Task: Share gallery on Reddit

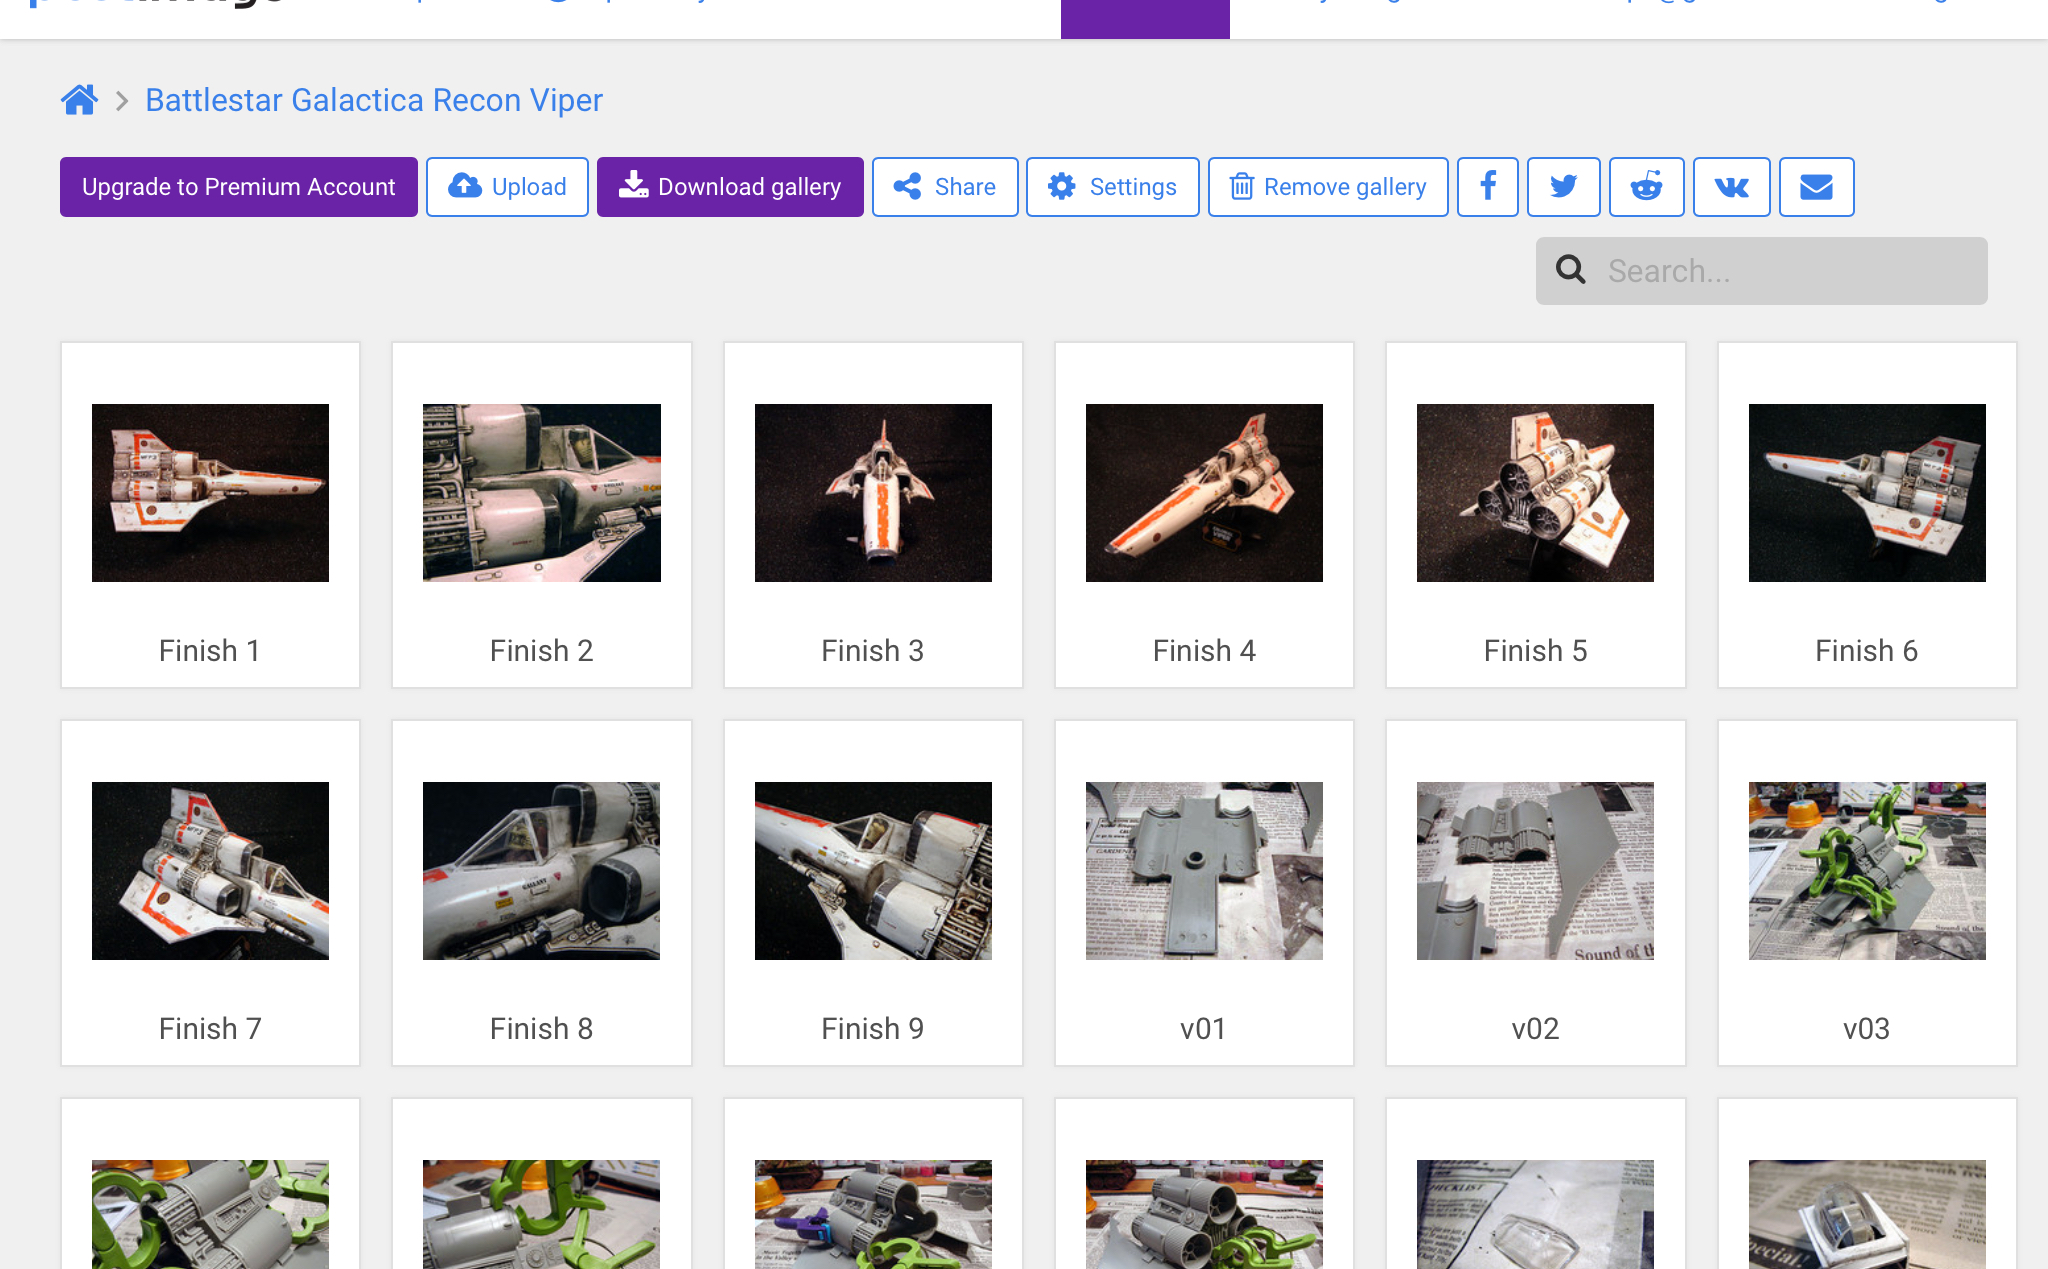Action: 1646,187
